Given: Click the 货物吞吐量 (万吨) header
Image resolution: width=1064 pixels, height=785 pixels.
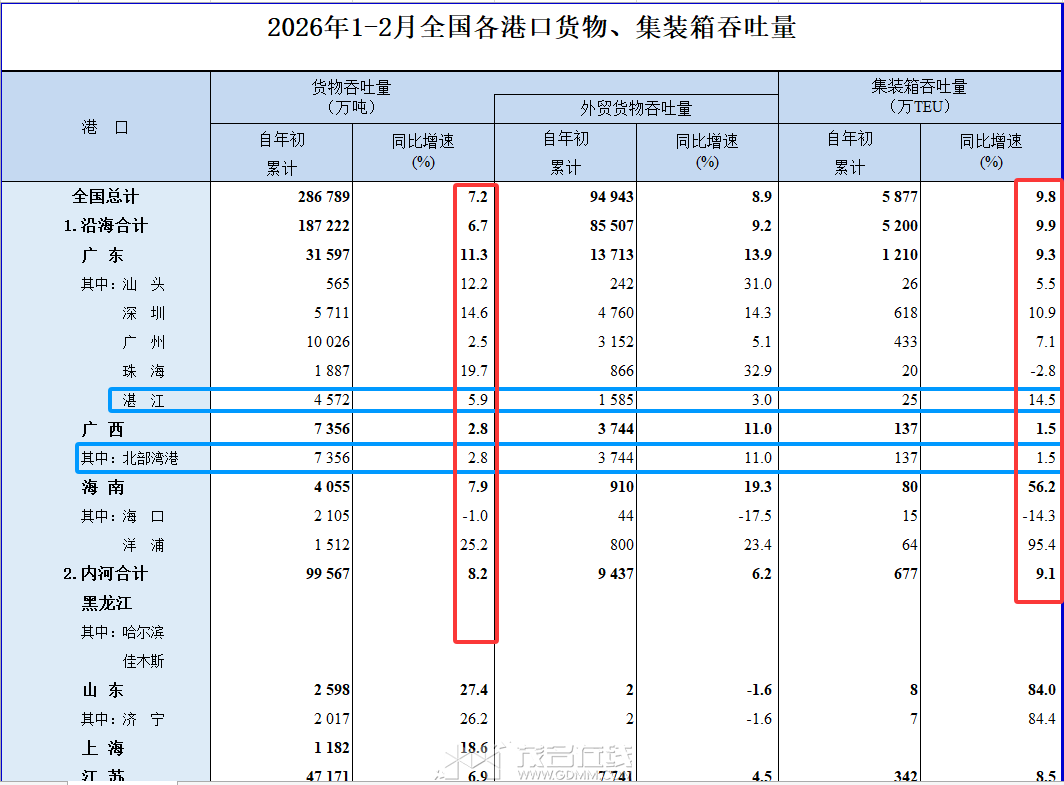Looking at the screenshot, I should click(x=351, y=97).
